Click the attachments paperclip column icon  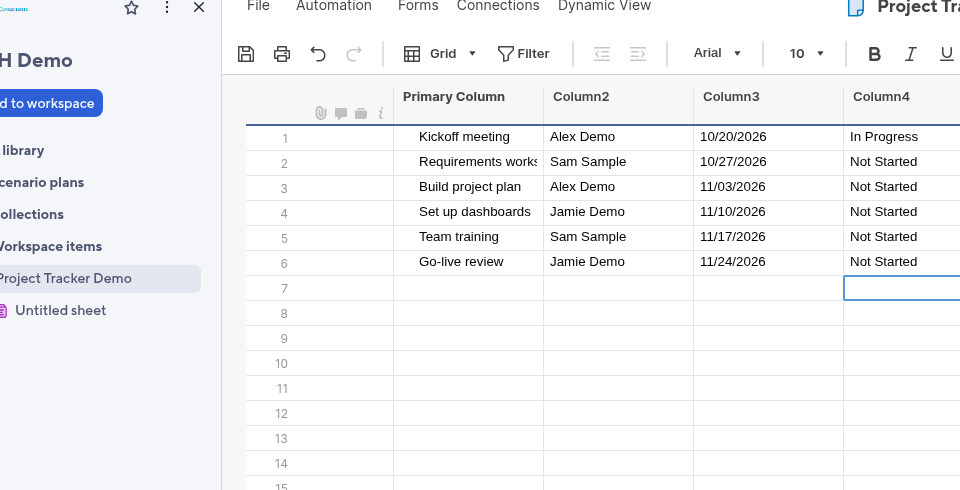coord(321,113)
